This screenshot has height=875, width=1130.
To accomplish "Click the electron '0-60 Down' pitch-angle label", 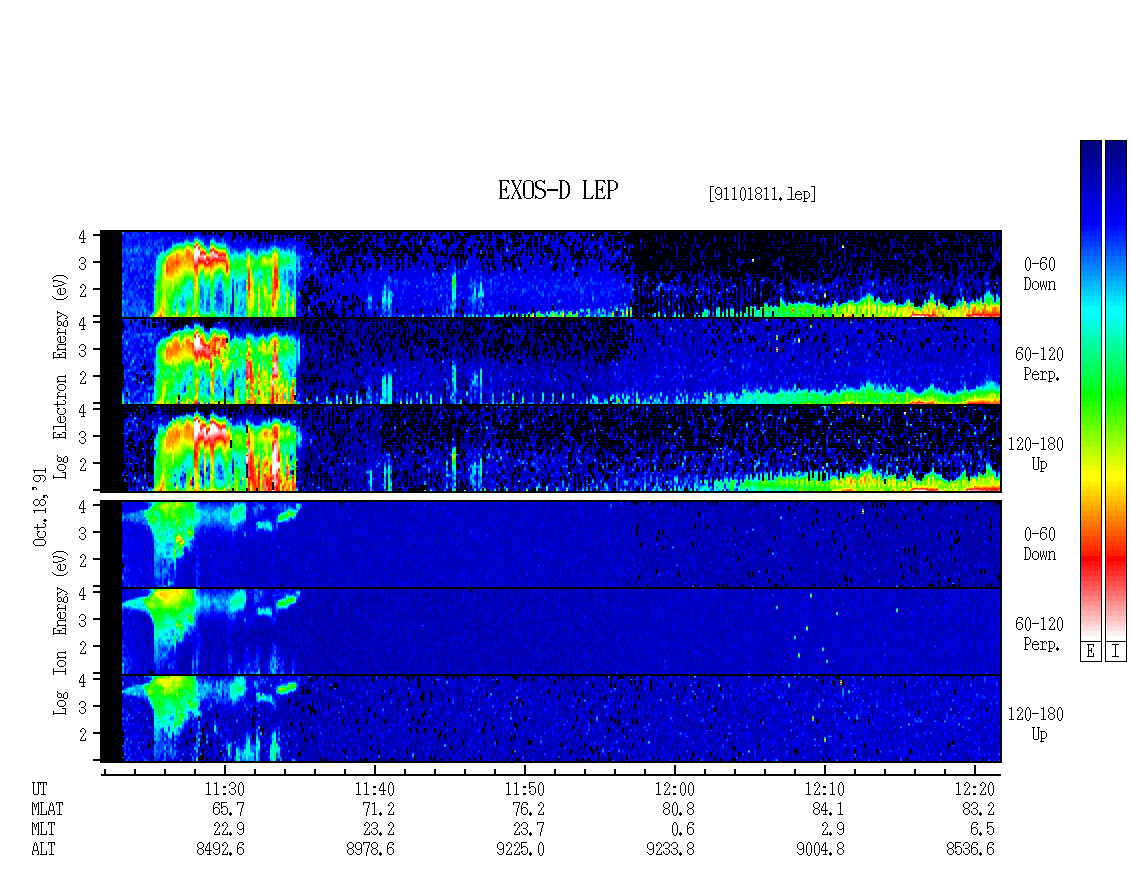I will [x=1039, y=275].
